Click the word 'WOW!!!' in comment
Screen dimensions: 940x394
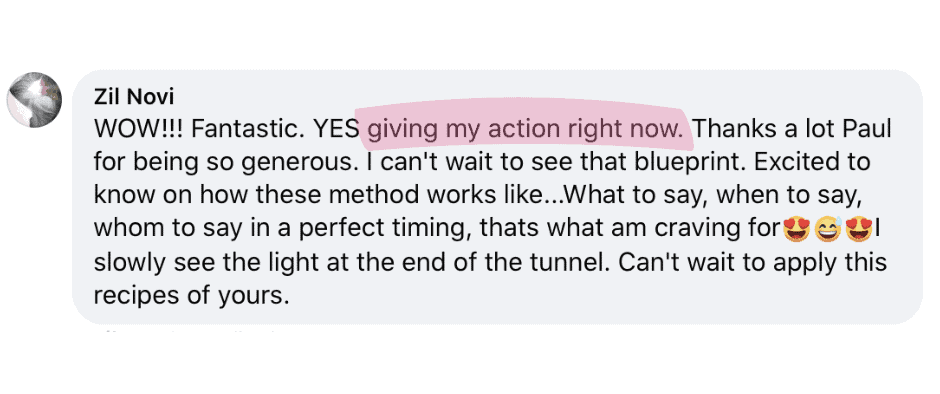pos(137,129)
